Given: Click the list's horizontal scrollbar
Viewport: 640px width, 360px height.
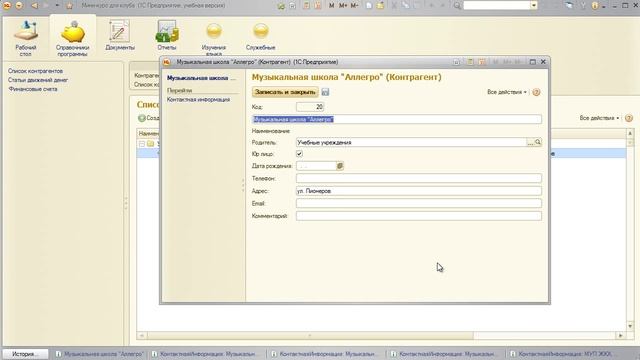Looking at the screenshot, I should pyautogui.click(x=310, y=336).
